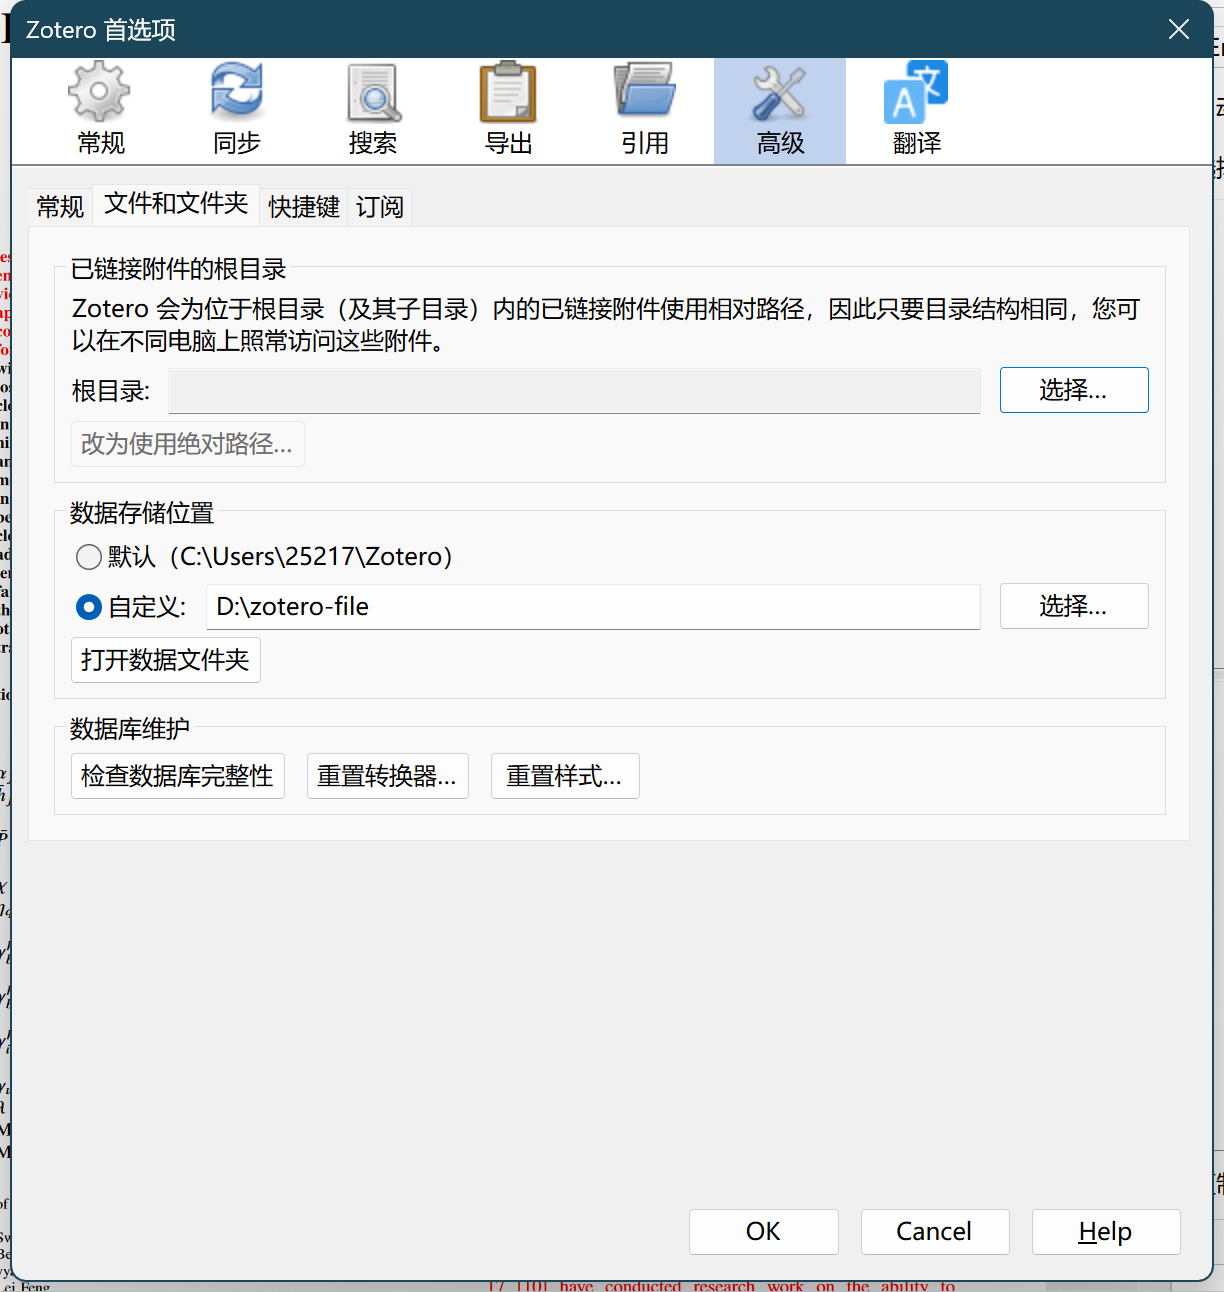Switch to the 文件和文件夹 tab
This screenshot has height=1292, width=1224.
[176, 204]
